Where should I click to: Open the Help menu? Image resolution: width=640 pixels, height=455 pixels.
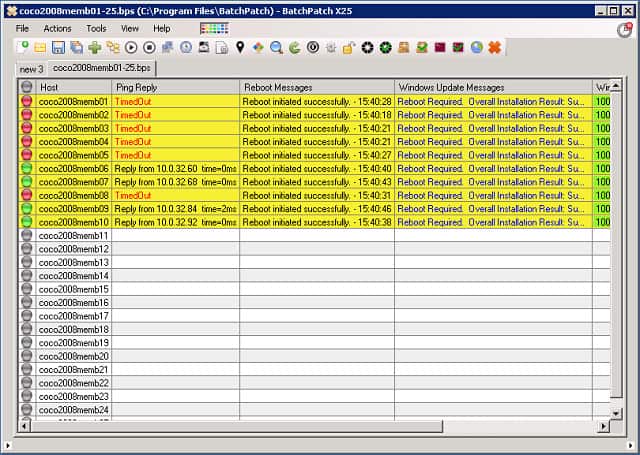click(x=162, y=29)
